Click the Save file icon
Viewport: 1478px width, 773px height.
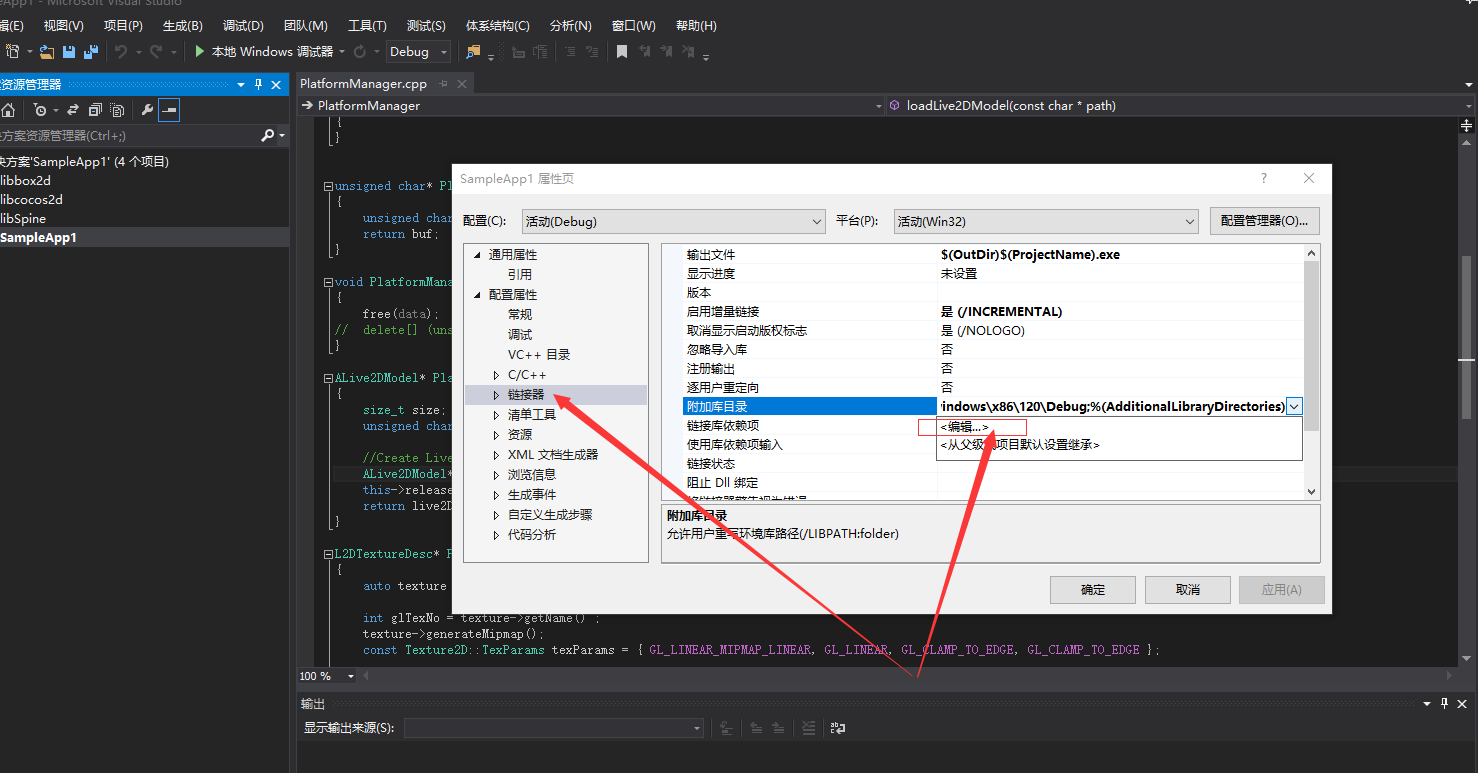pyautogui.click(x=70, y=52)
